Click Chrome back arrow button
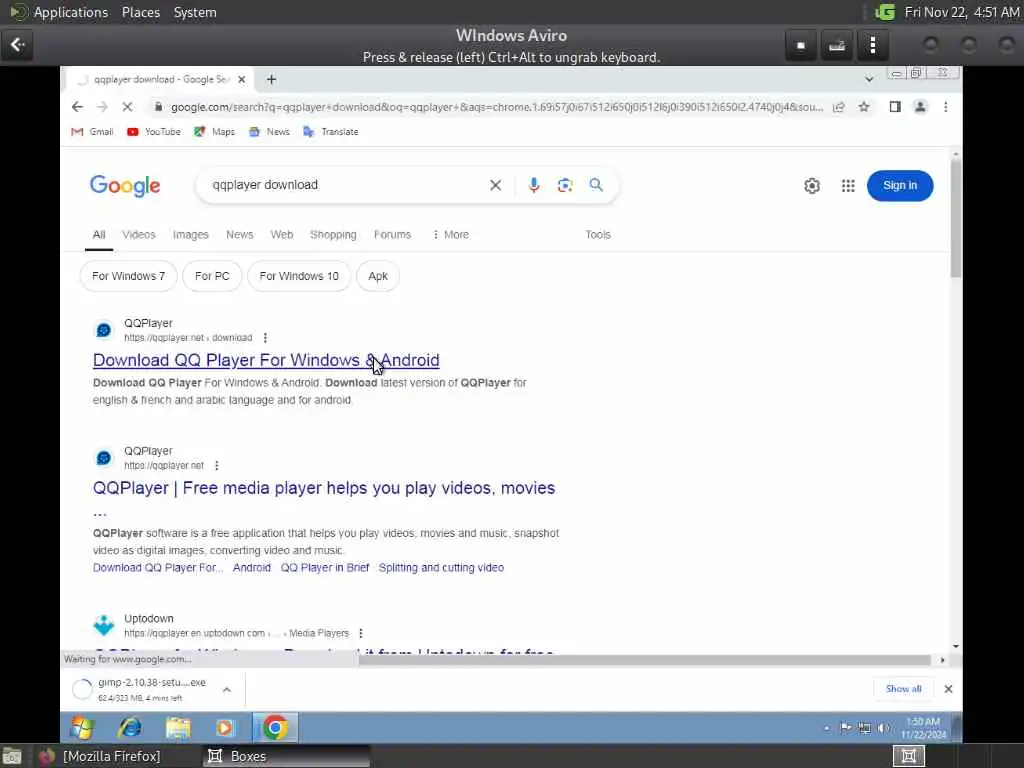 [x=77, y=107]
